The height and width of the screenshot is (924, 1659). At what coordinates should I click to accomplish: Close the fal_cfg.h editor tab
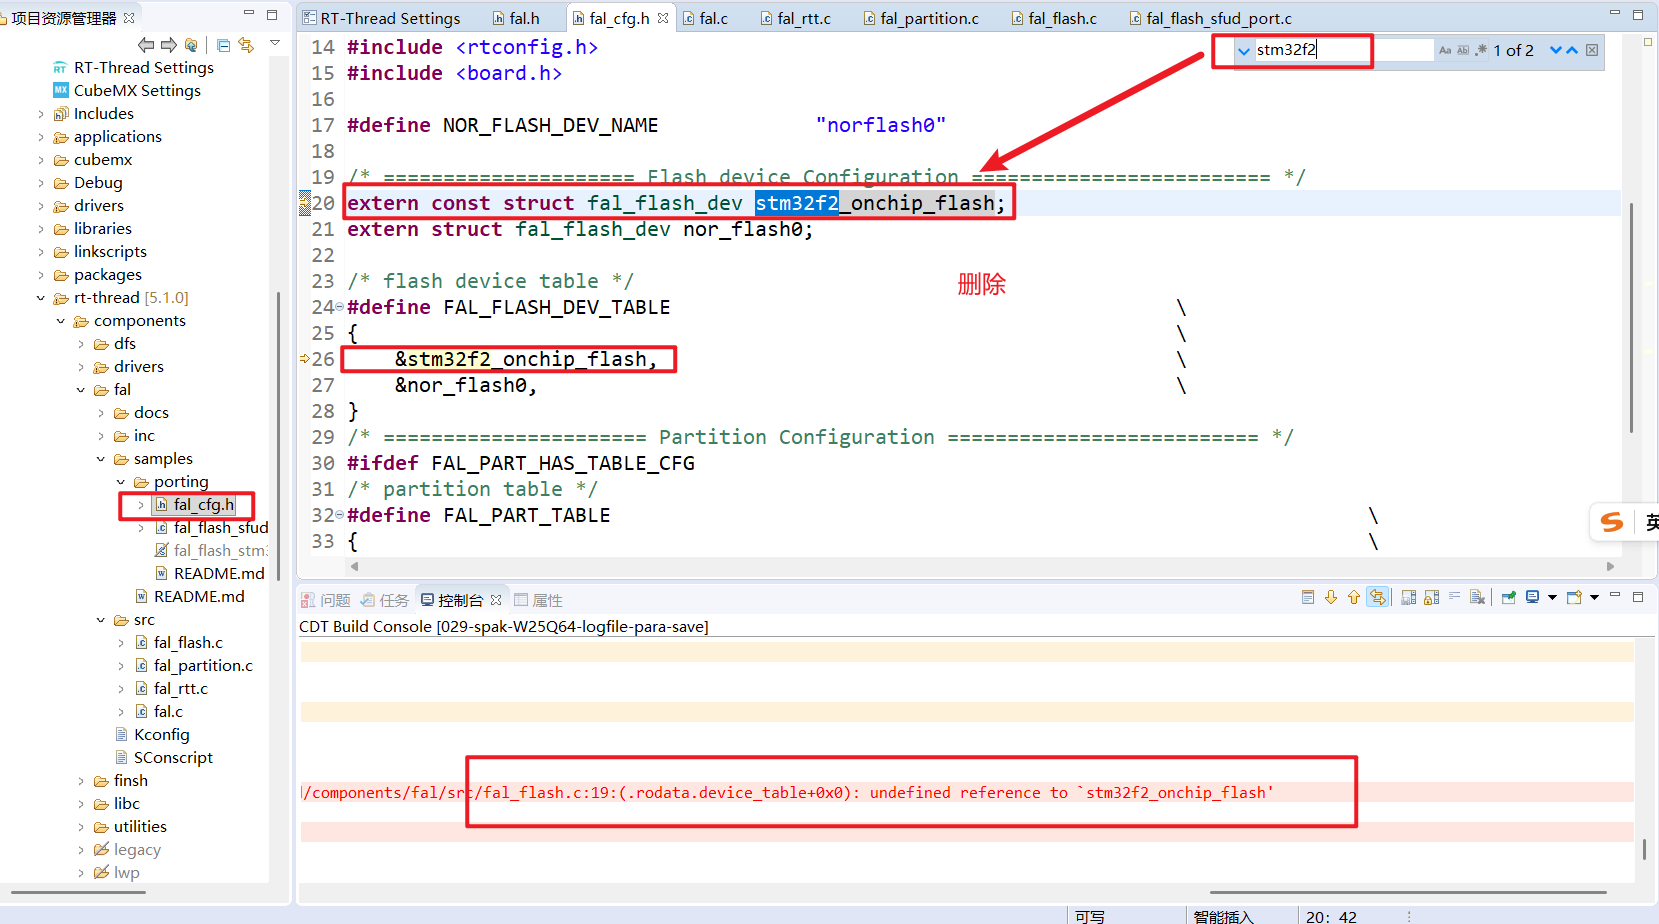click(x=663, y=18)
